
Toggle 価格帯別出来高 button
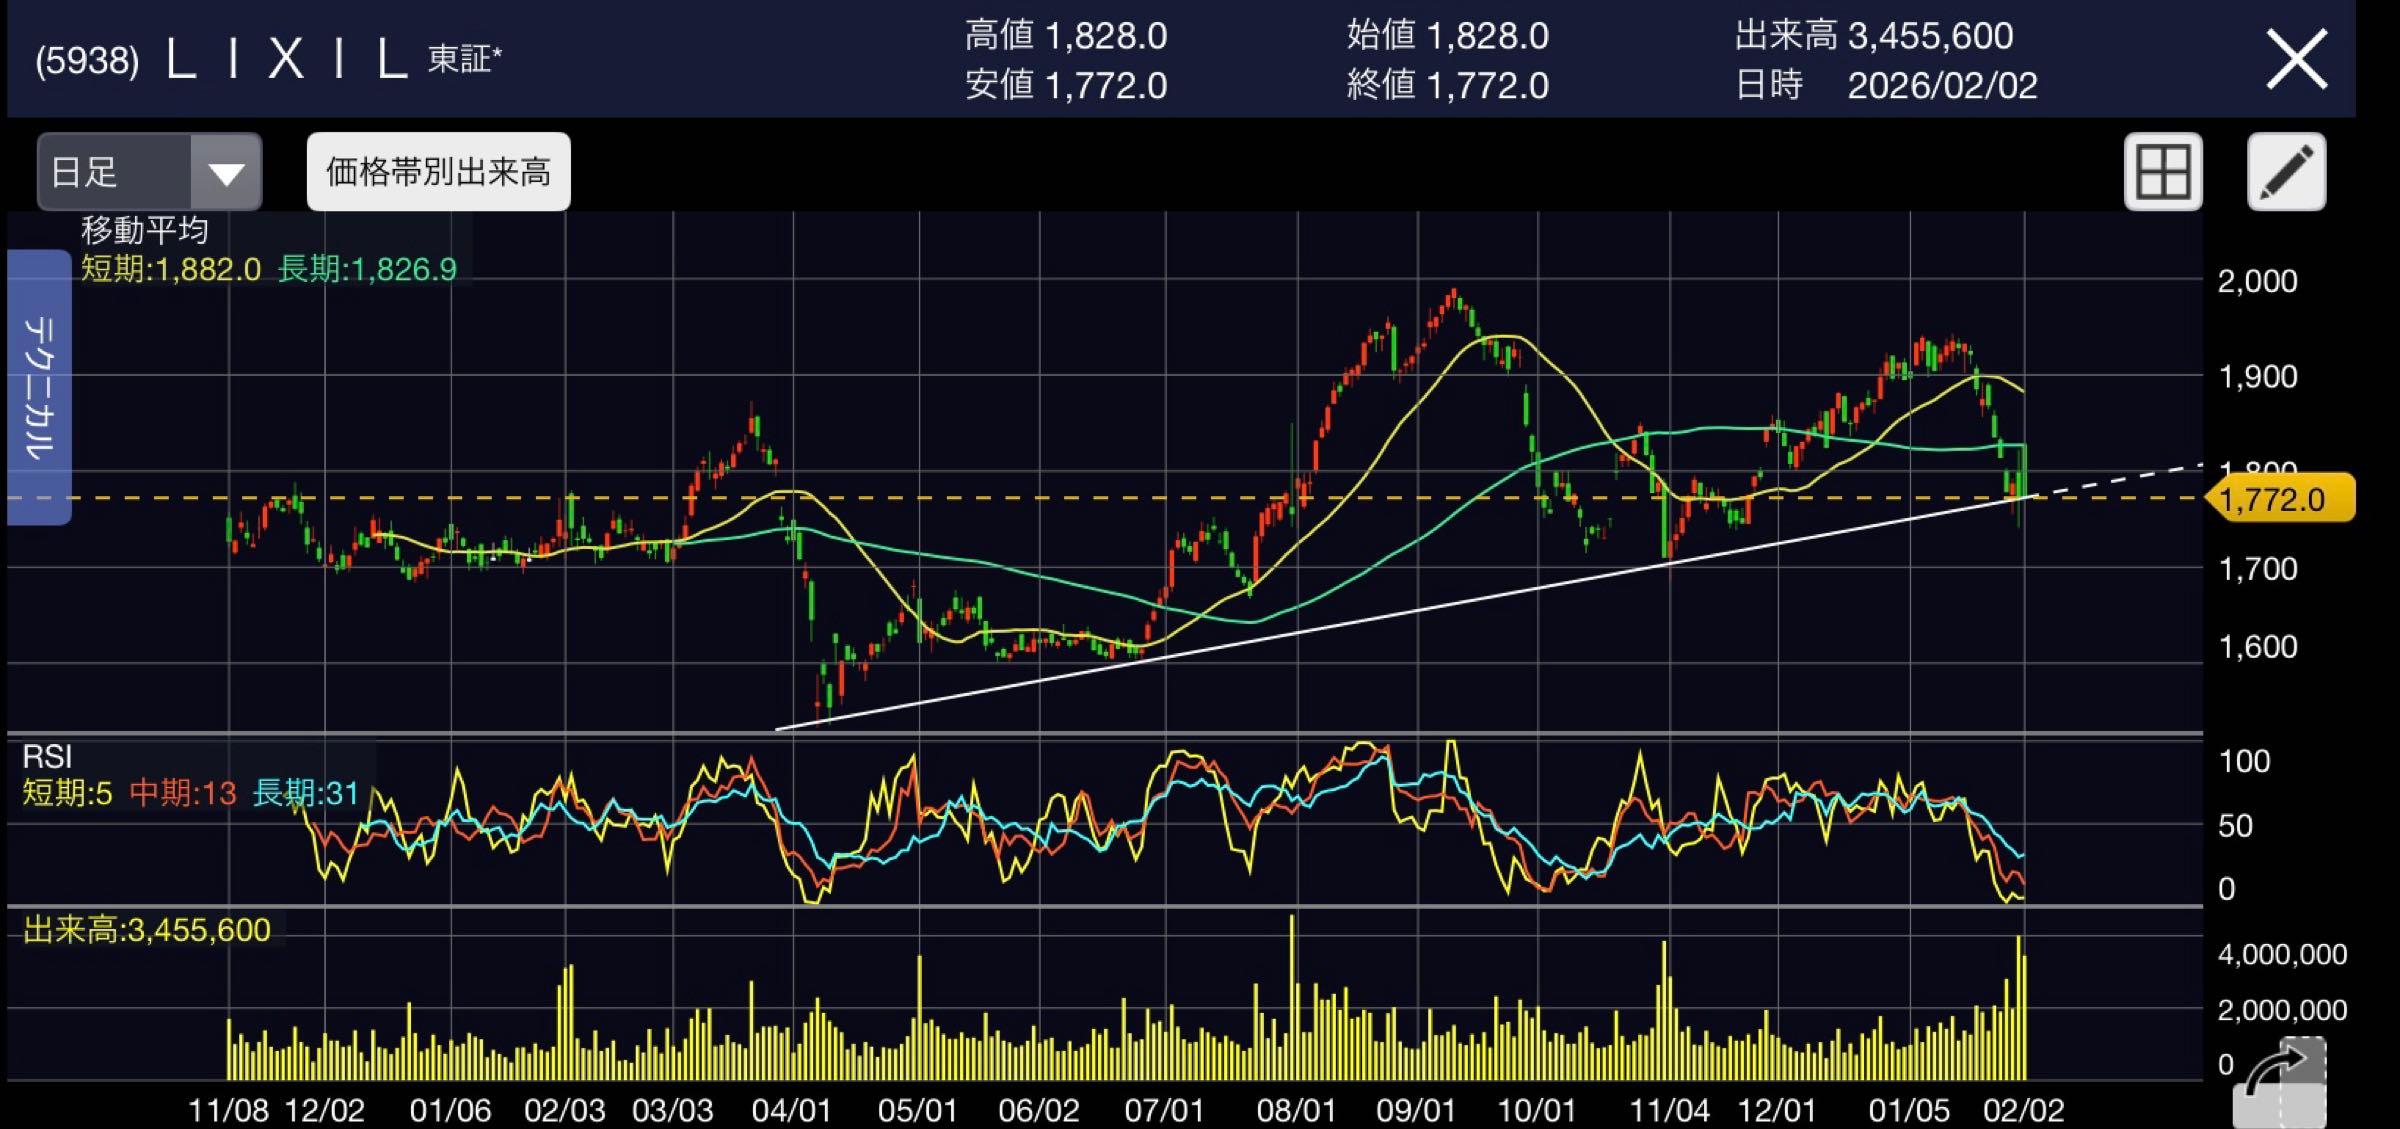coord(438,172)
